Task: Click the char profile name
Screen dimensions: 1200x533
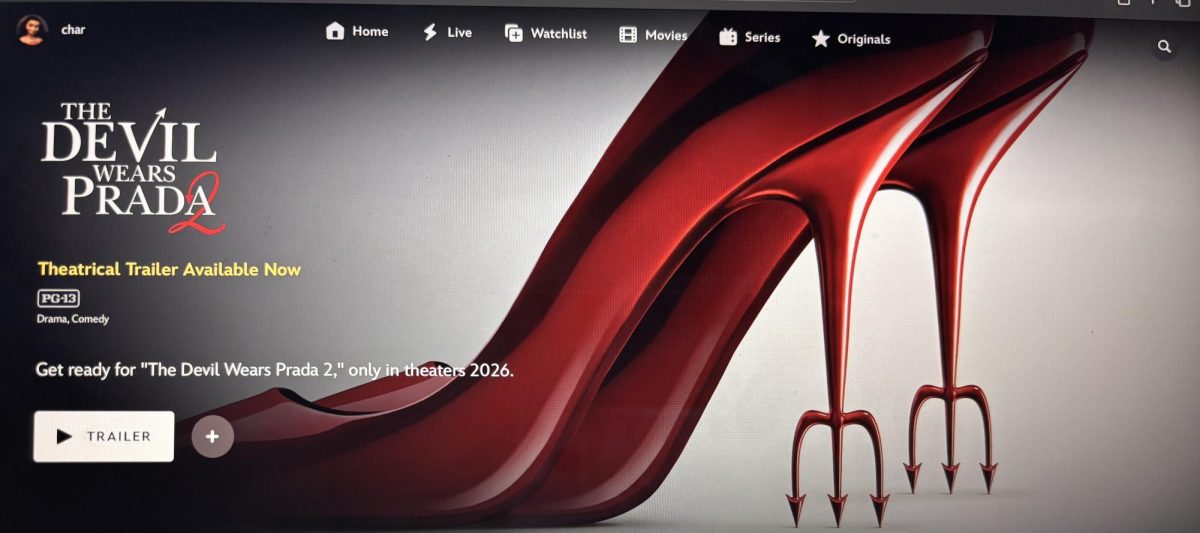Action: click(x=74, y=30)
